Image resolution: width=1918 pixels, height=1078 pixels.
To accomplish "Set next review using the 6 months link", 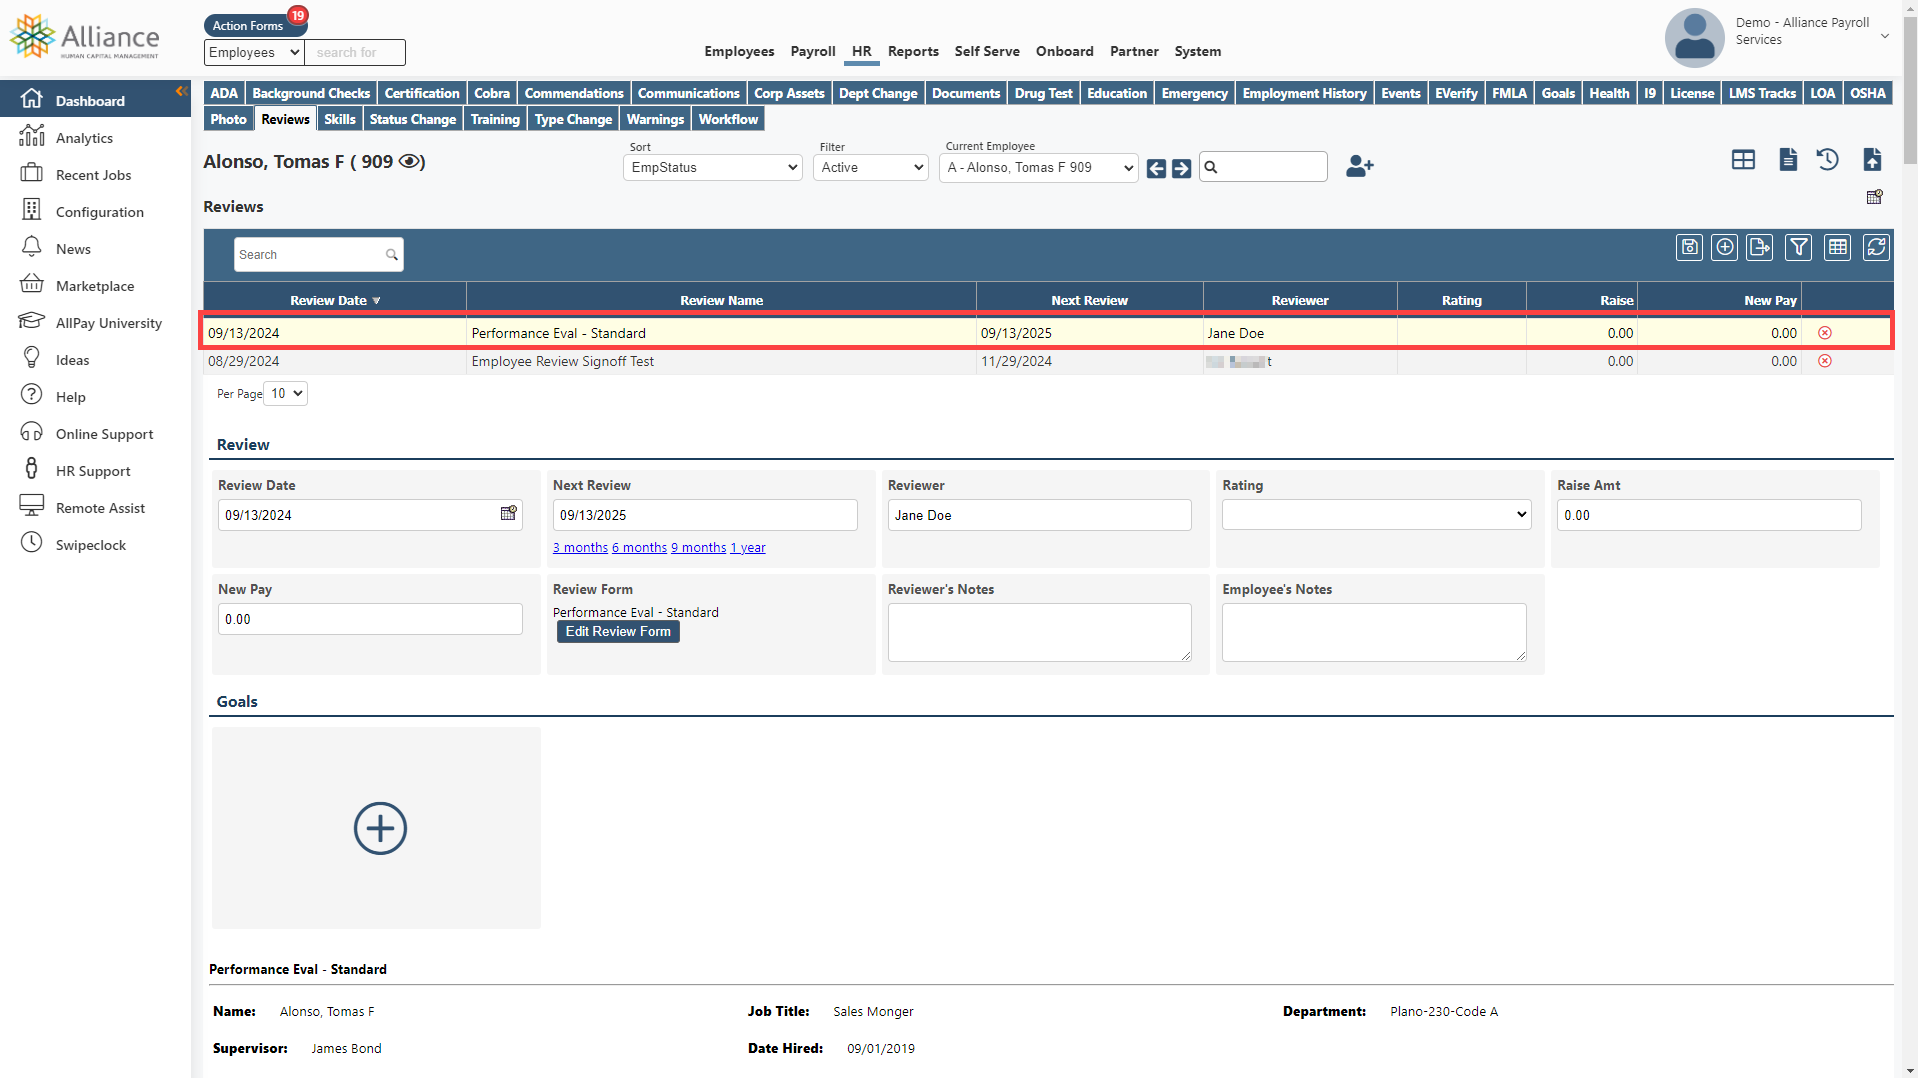I will click(x=639, y=548).
